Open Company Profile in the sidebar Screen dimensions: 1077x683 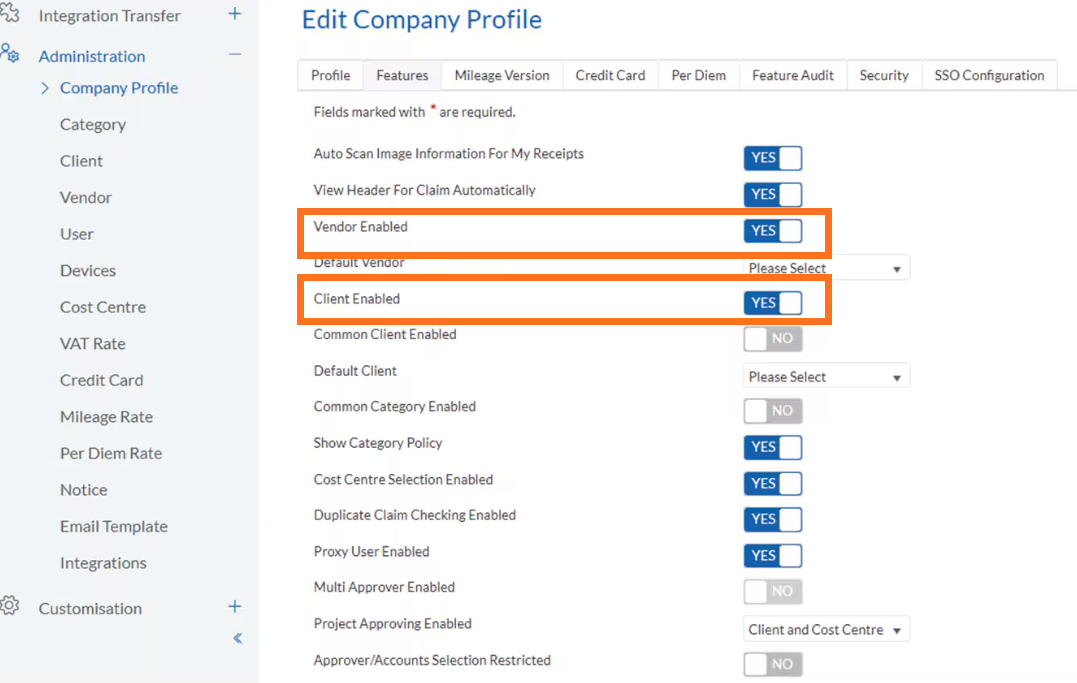pos(119,88)
